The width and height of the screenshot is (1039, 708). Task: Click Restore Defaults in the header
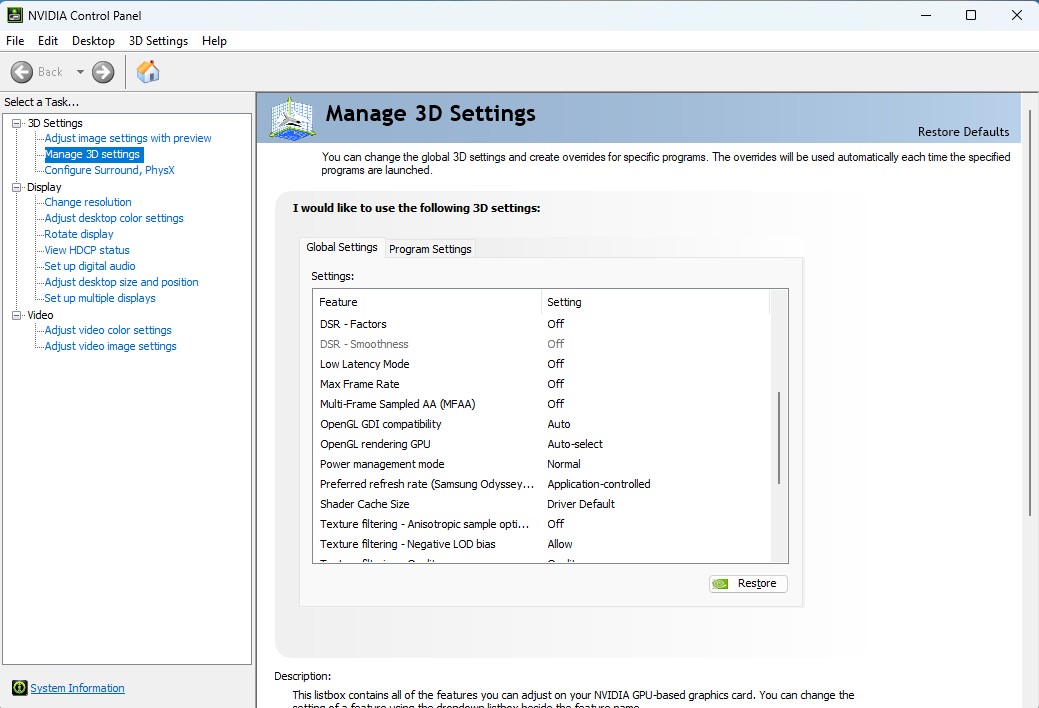point(963,131)
